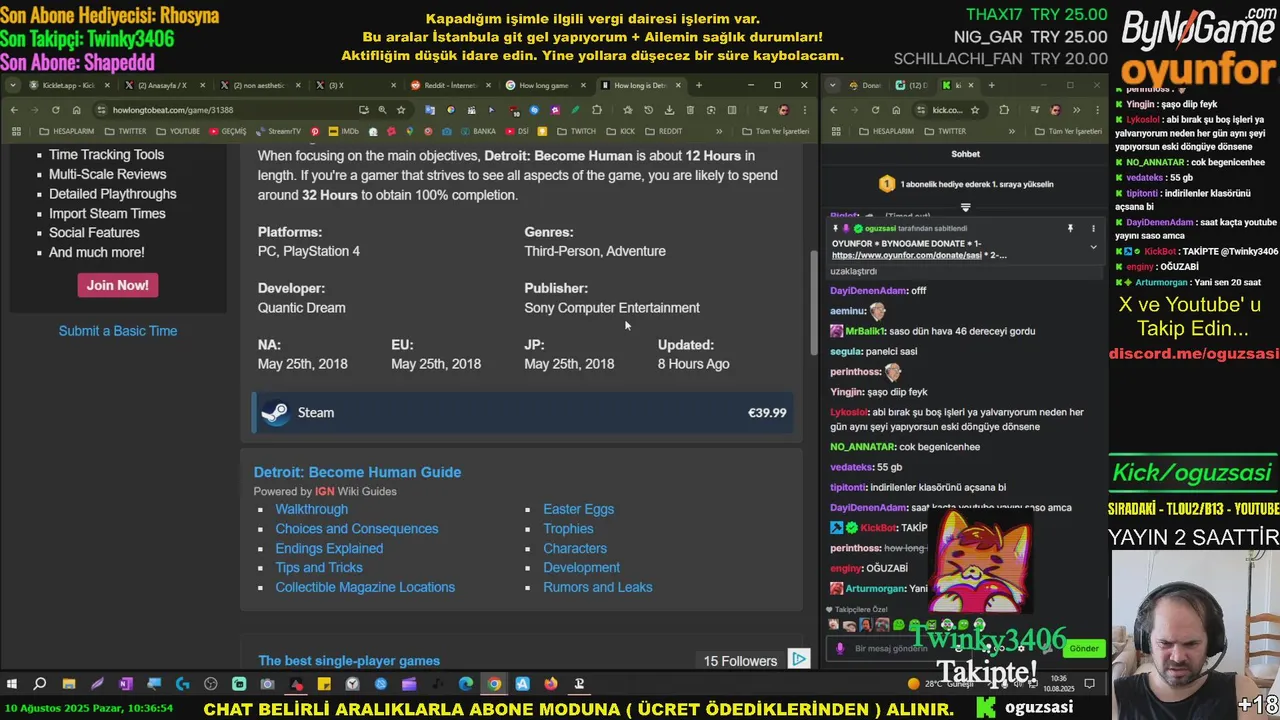1280x720 pixels.
Task: Open Collectible Magazine Locations link
Action: (365, 587)
